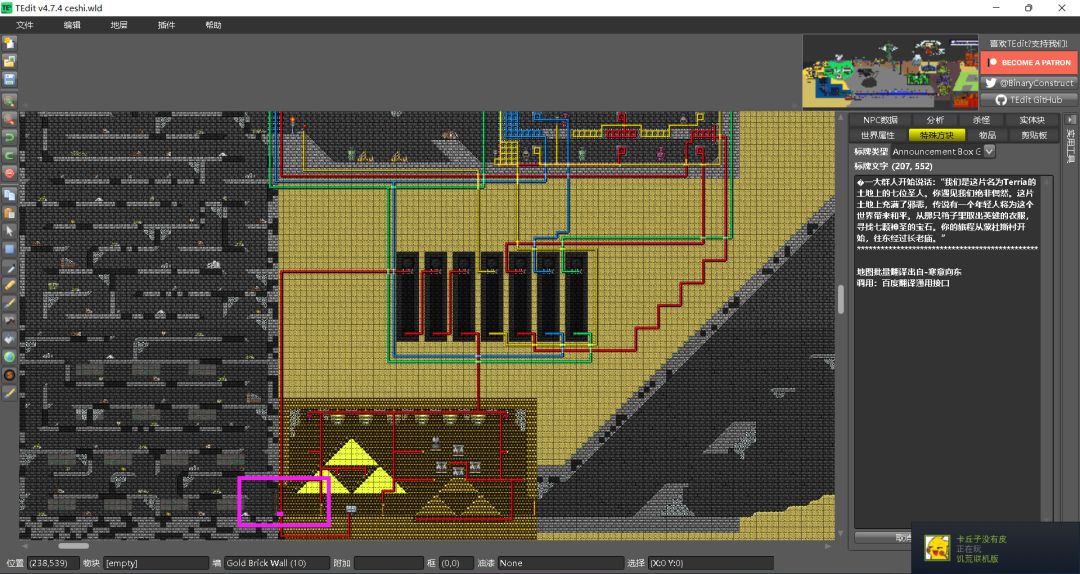The width and height of the screenshot is (1080, 574).
Task: Click the New World icon in the left toolbar
Action: point(9,43)
